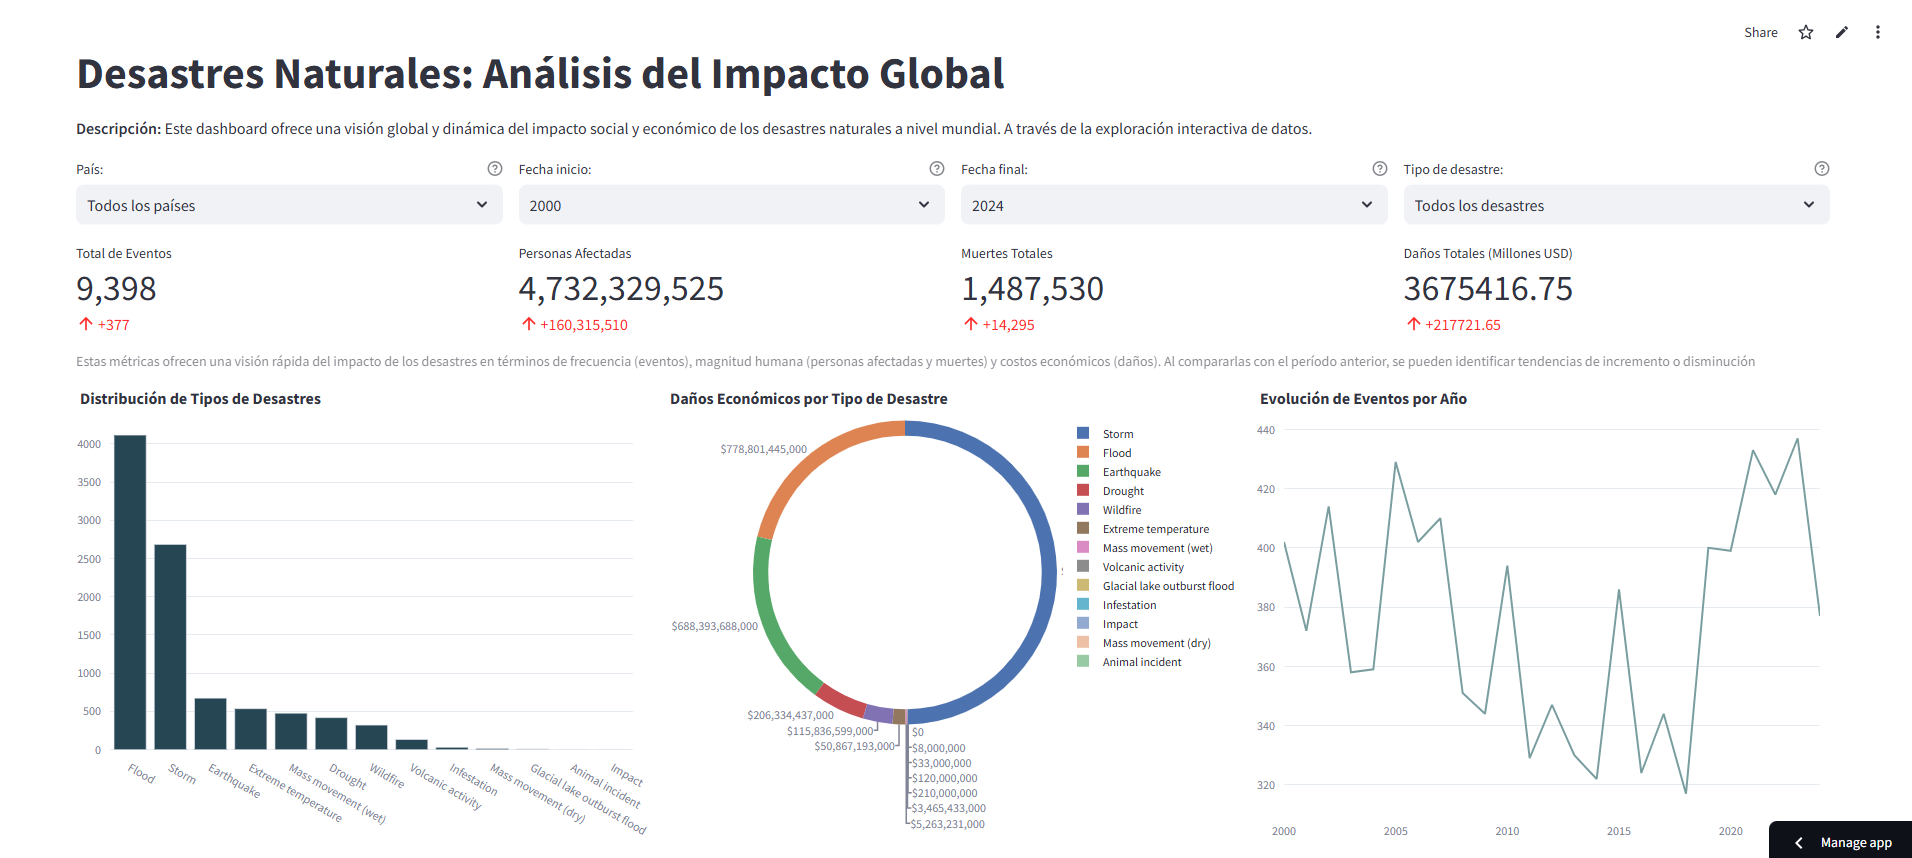Screen dimensions: 1912x858
Task: Click help icon next to Tipo de desastre
Action: pos(1821,169)
